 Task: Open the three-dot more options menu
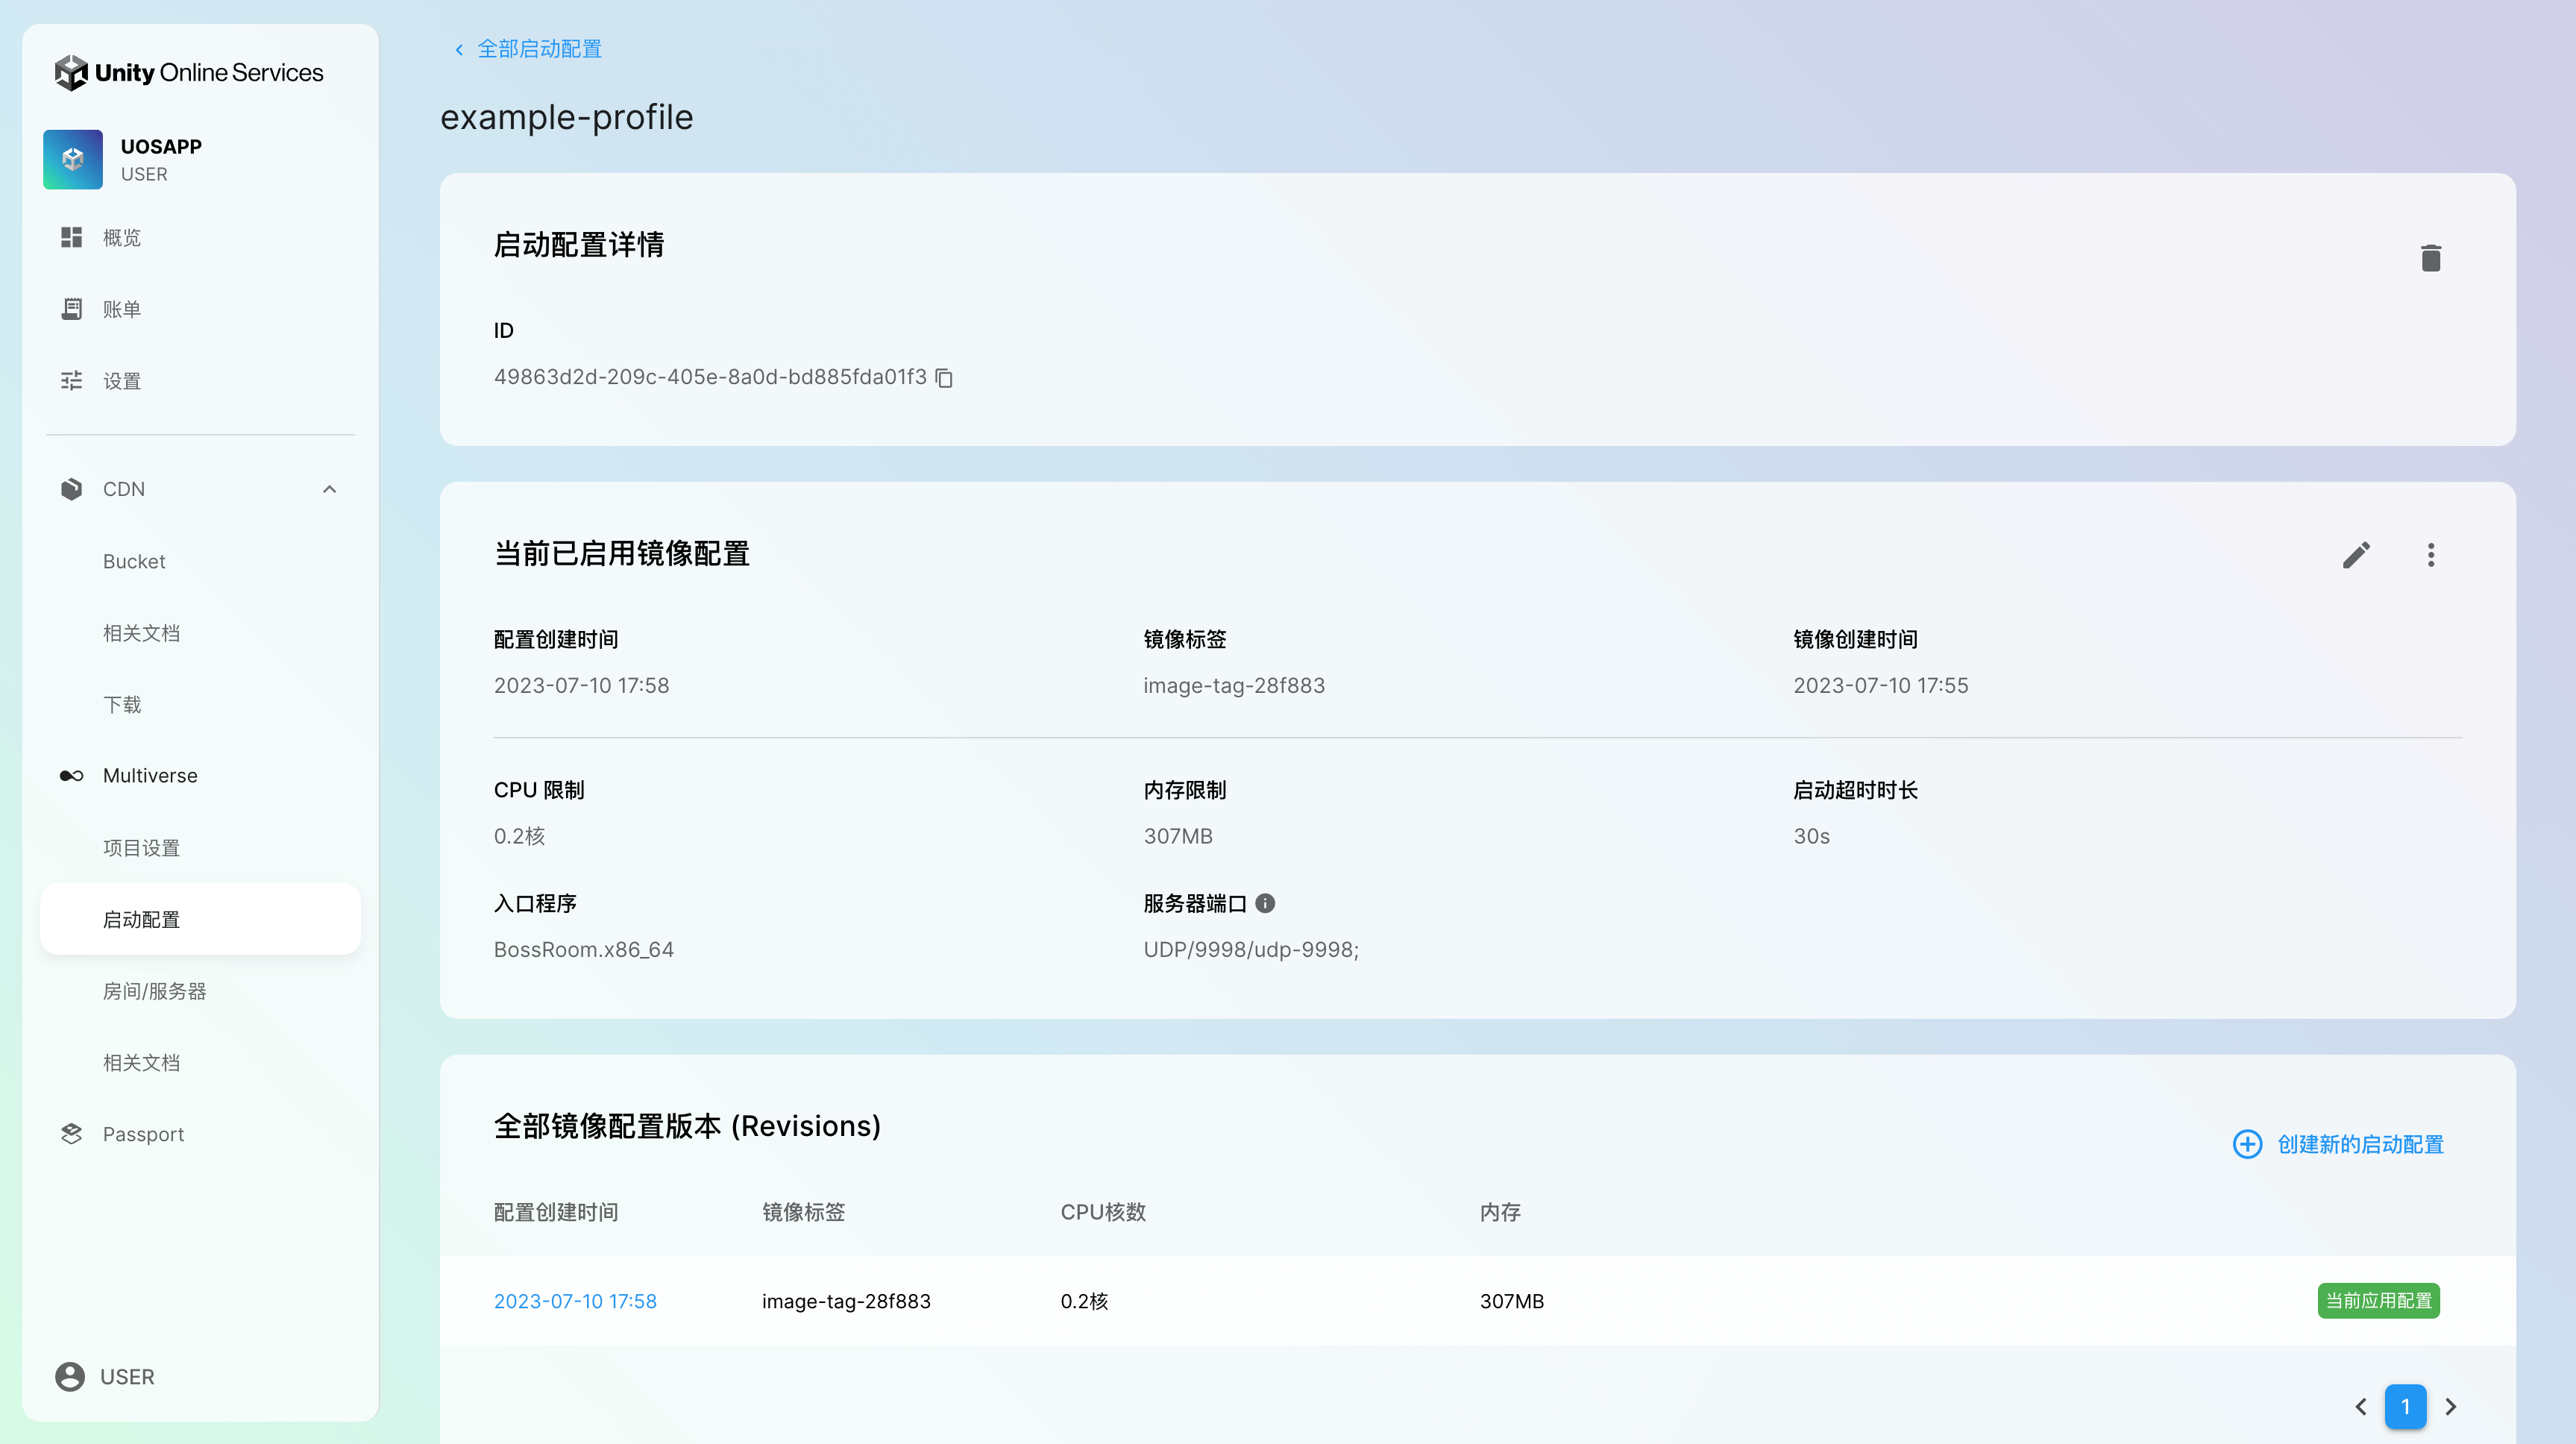coord(2430,555)
